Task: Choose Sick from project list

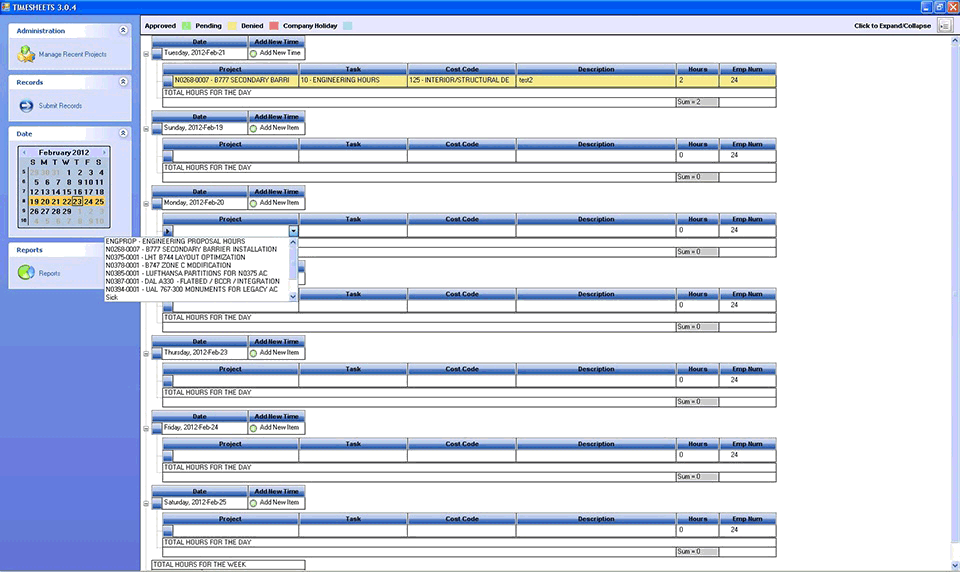Action: (x=197, y=297)
